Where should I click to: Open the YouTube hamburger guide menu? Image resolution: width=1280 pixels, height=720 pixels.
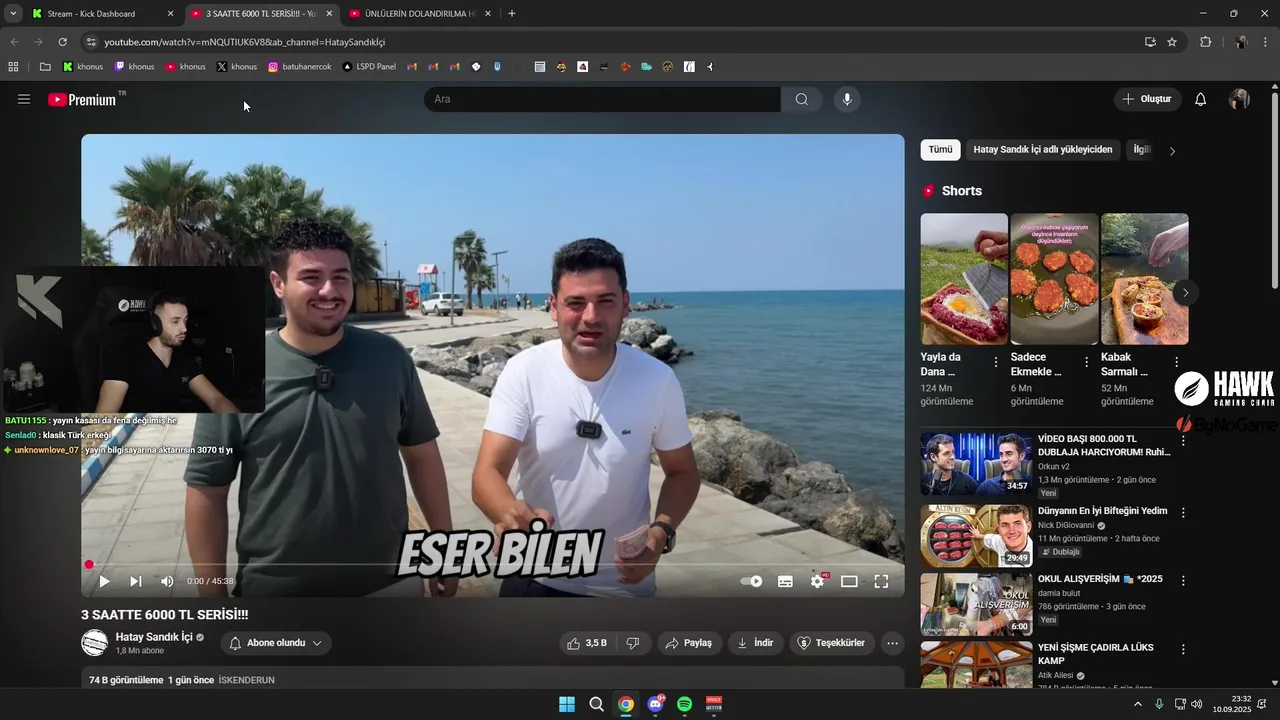pyautogui.click(x=24, y=99)
